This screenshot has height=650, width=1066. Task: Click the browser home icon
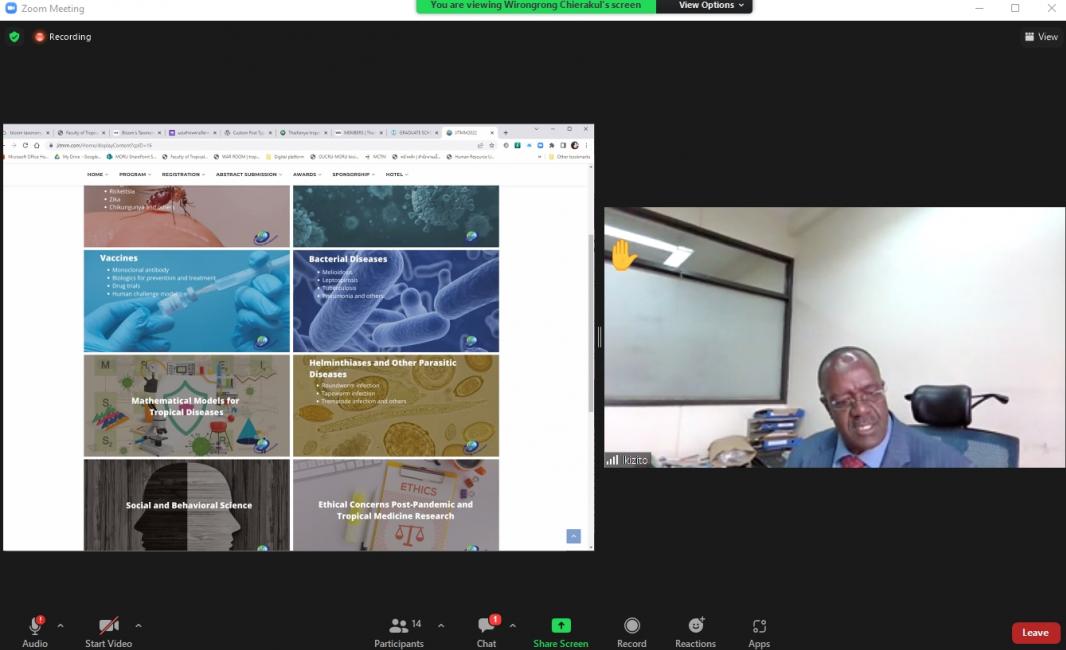[x=37, y=146]
